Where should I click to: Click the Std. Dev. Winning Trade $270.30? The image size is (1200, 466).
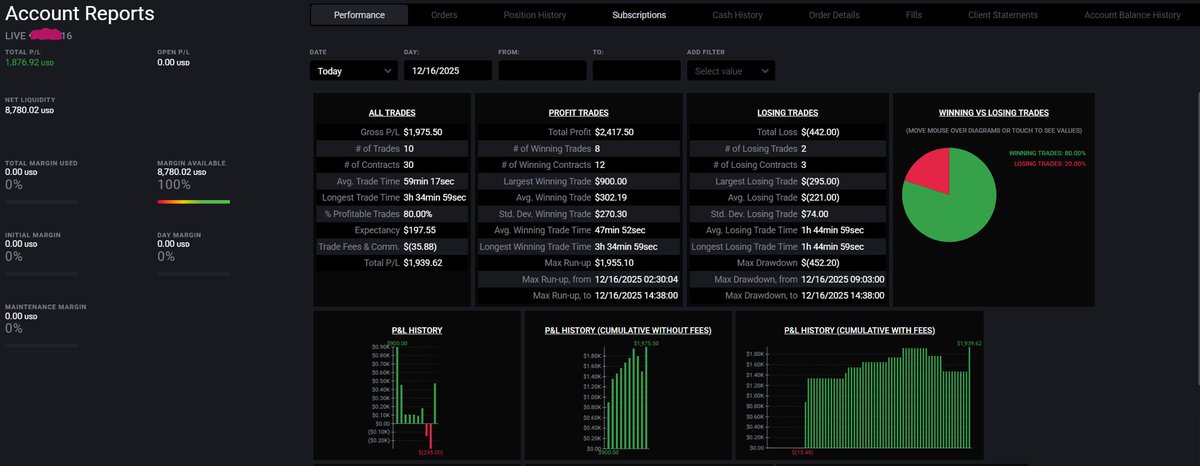tap(611, 212)
